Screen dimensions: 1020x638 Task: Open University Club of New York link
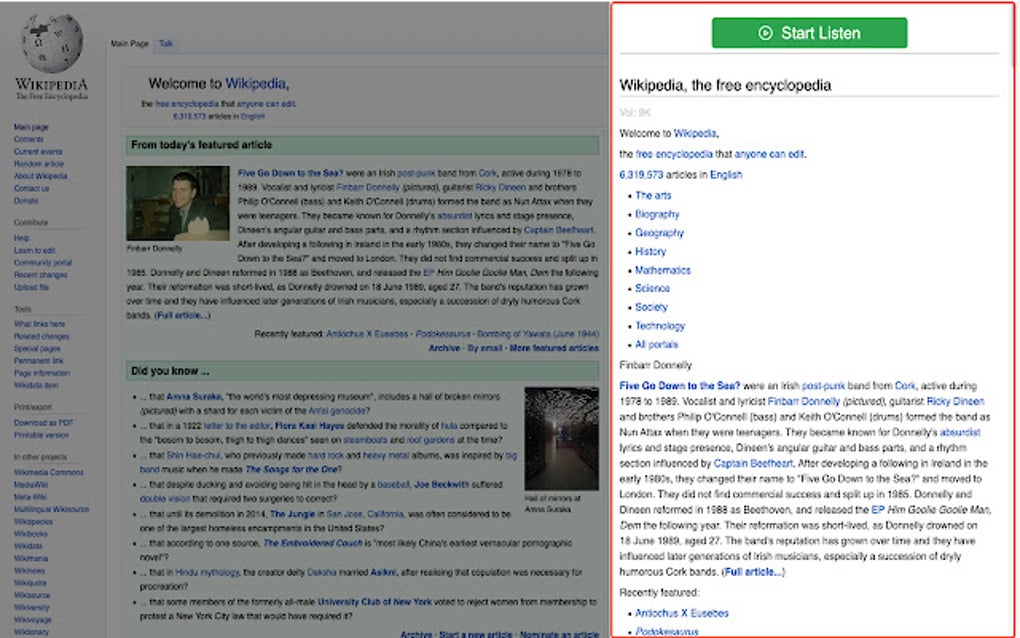click(374, 602)
